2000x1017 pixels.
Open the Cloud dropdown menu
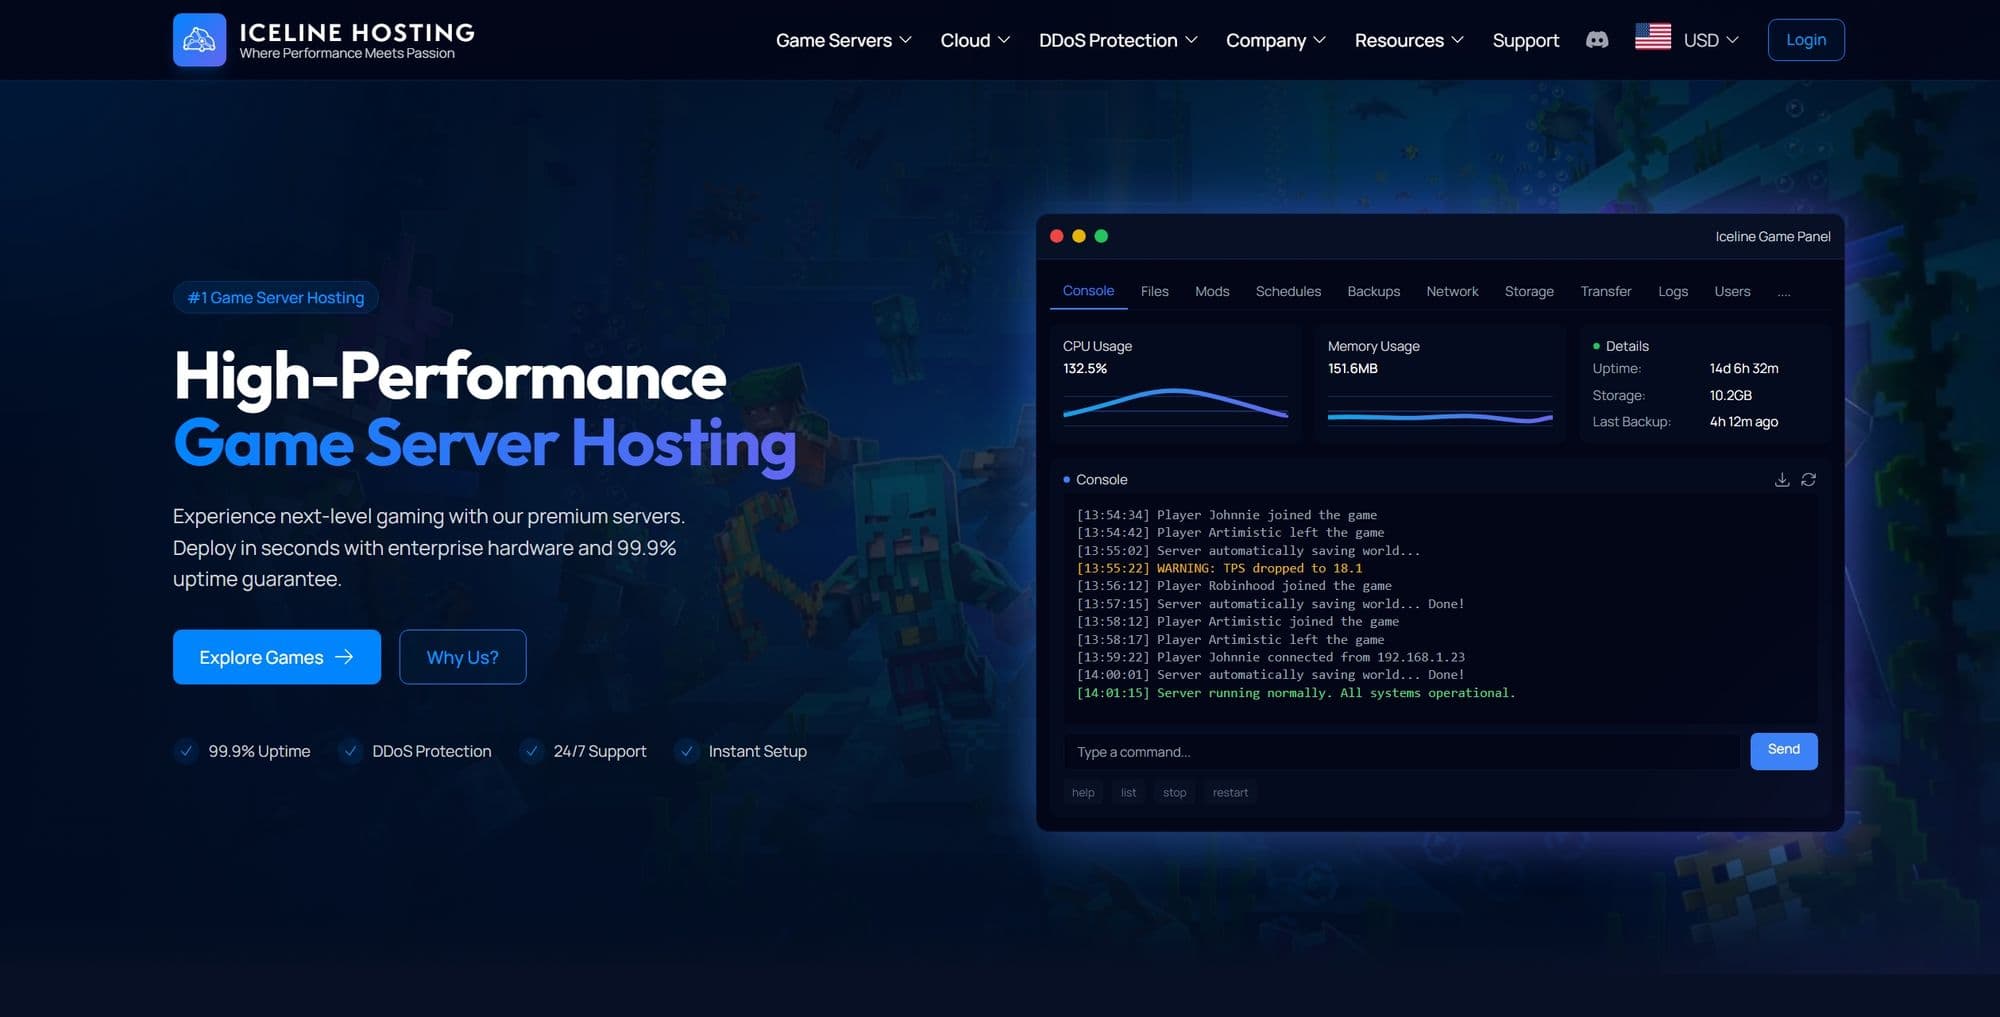tap(975, 40)
